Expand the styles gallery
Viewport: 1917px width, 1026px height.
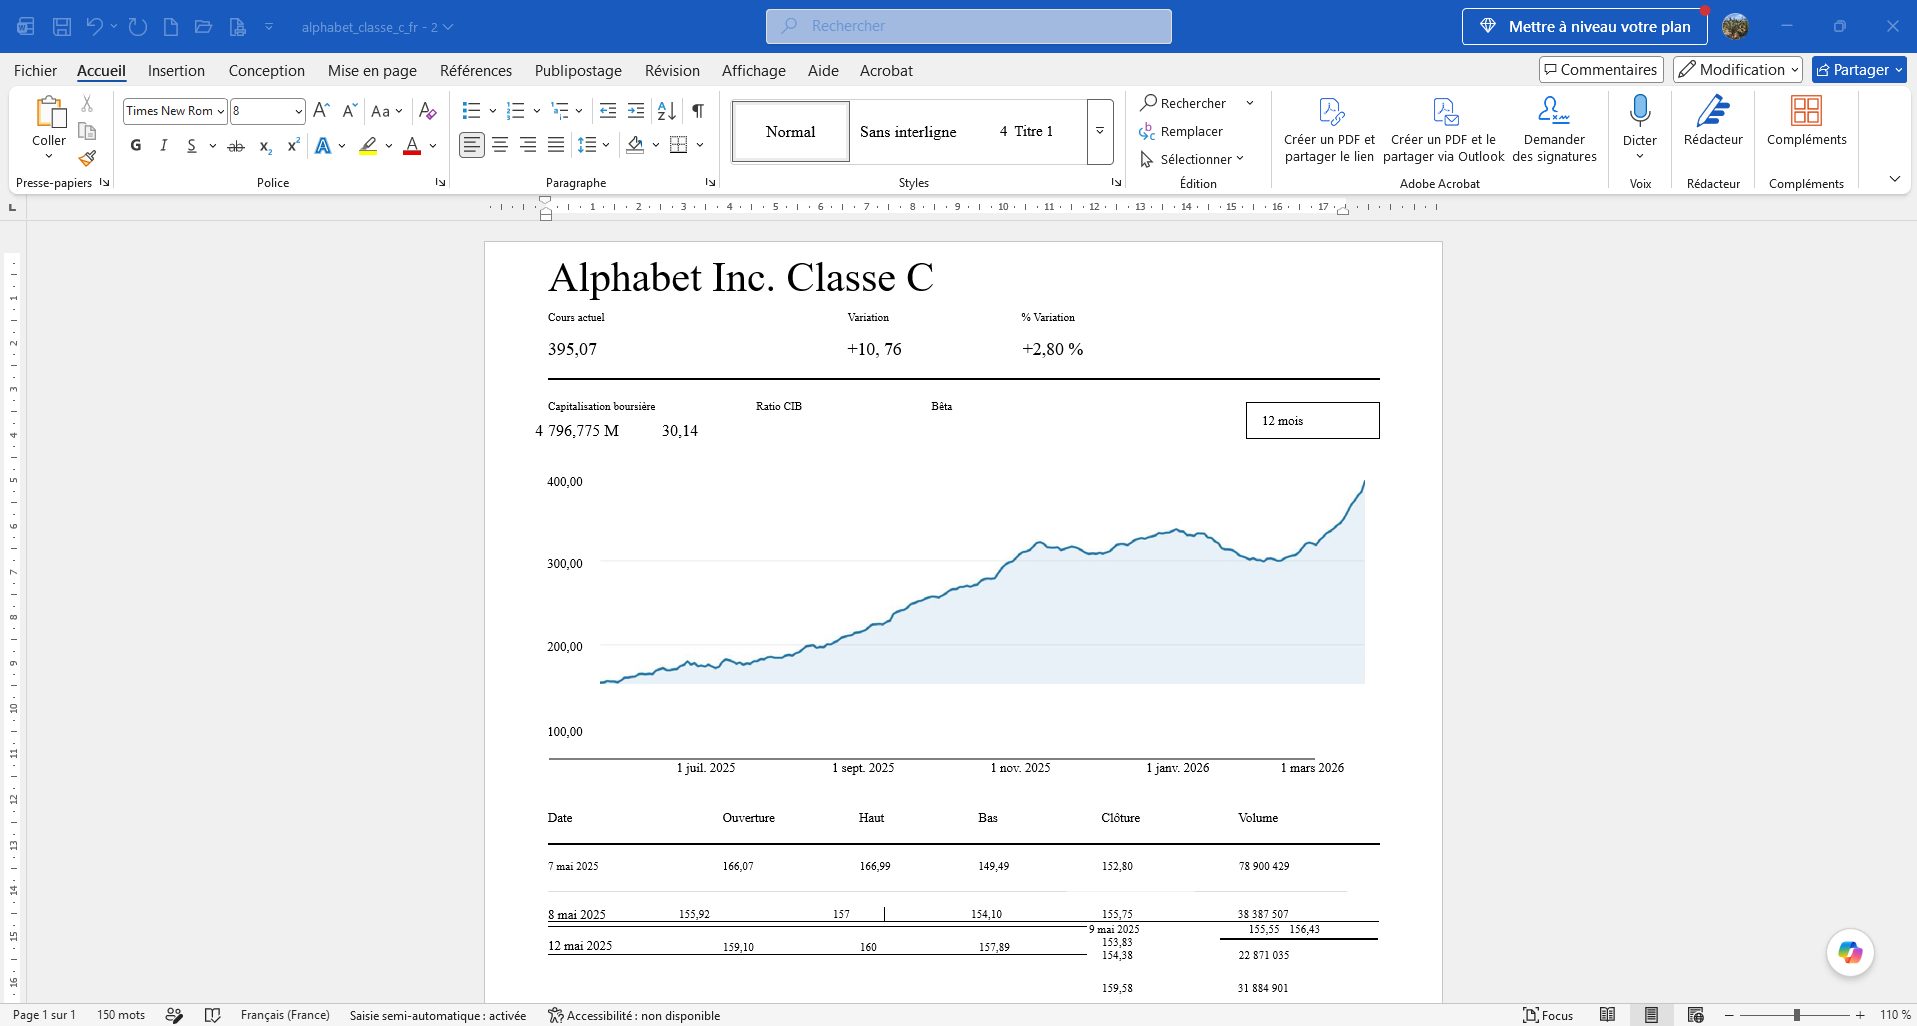click(1100, 131)
